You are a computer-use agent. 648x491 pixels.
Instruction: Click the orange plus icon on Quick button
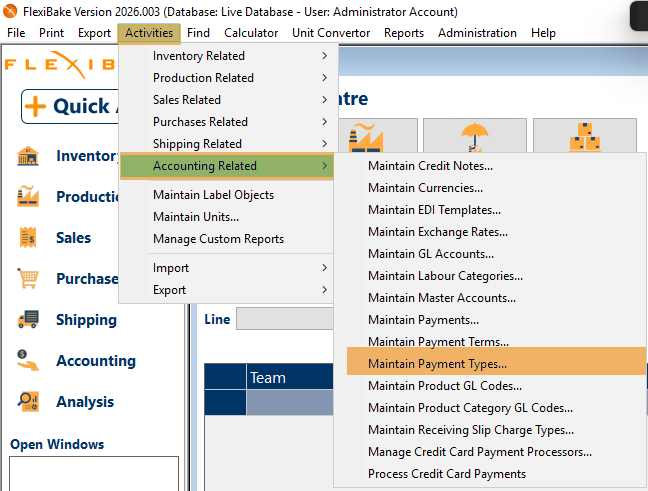coord(35,106)
